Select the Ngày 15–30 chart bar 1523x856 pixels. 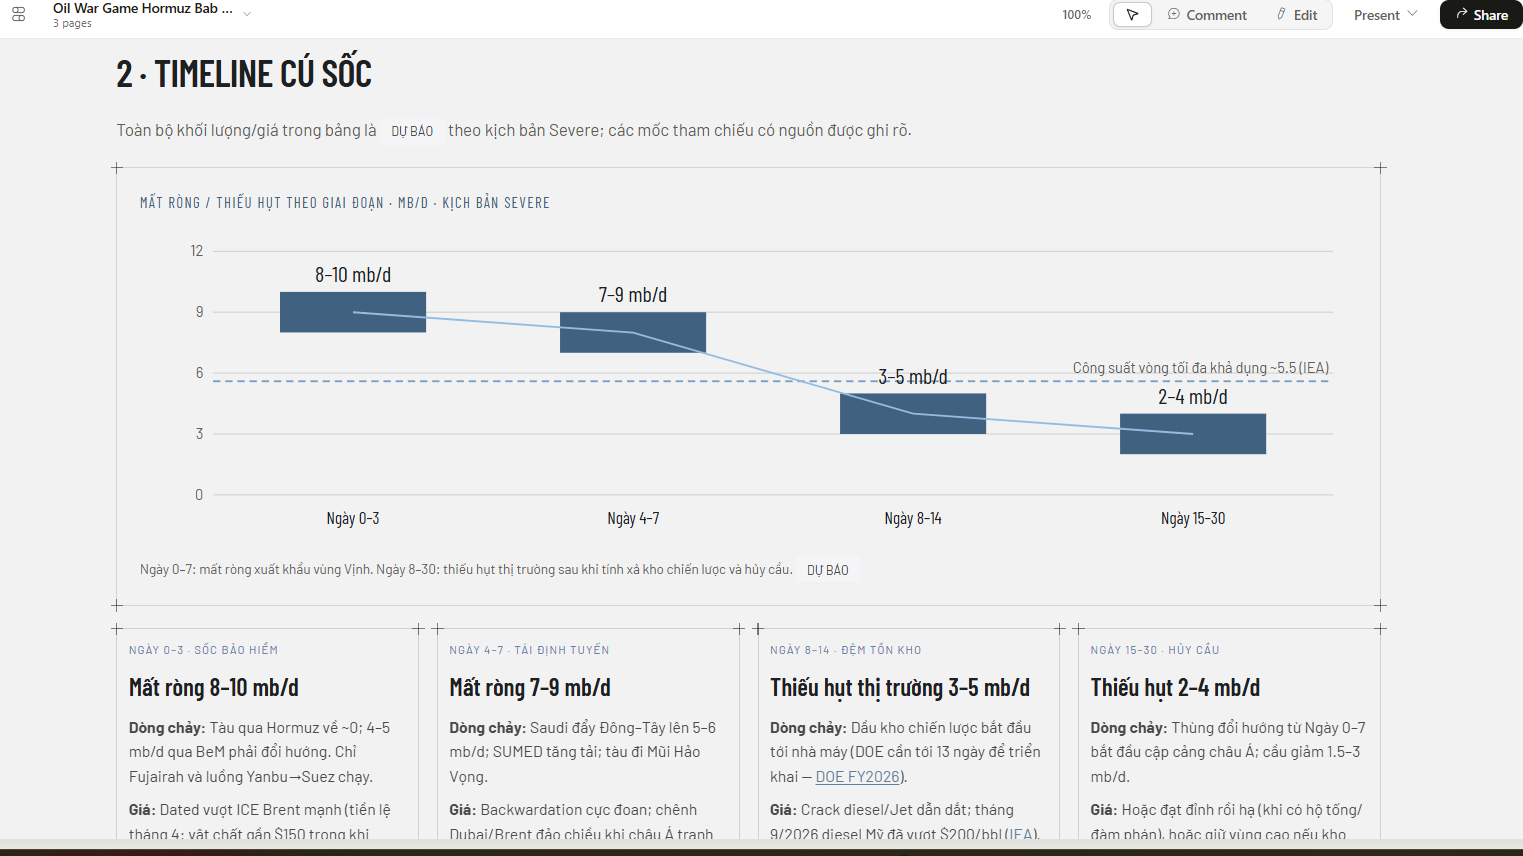(x=1193, y=434)
